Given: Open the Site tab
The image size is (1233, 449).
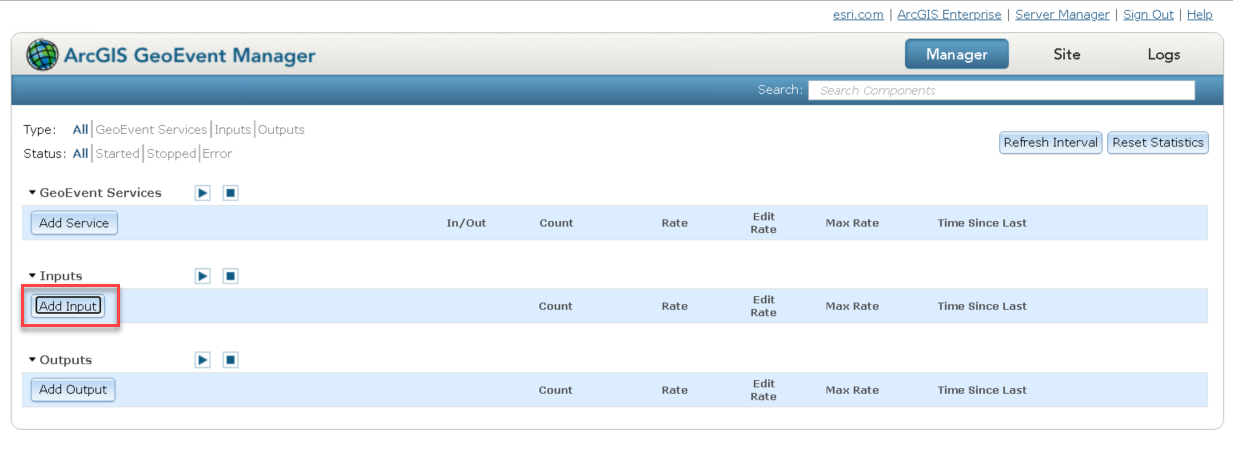Looking at the screenshot, I should click(1067, 54).
